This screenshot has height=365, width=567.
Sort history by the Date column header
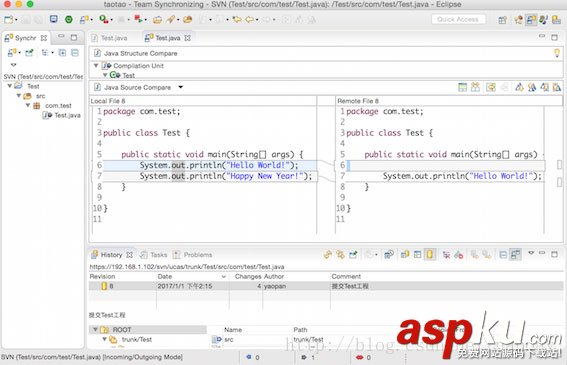pyautogui.click(x=192, y=276)
